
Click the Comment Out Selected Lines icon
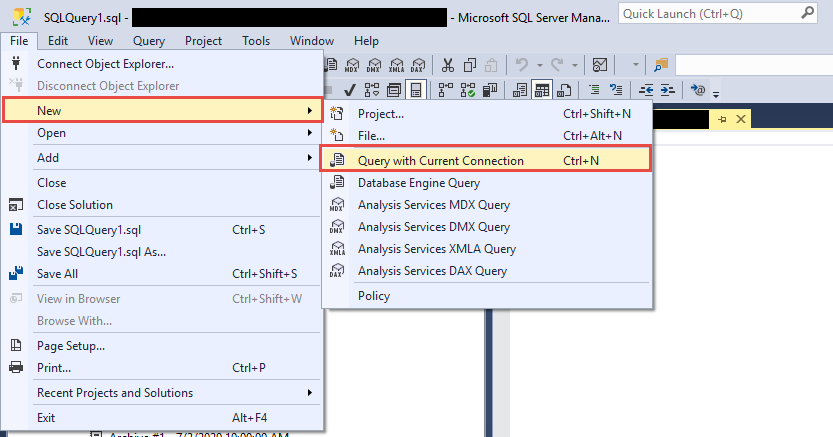tap(594, 91)
